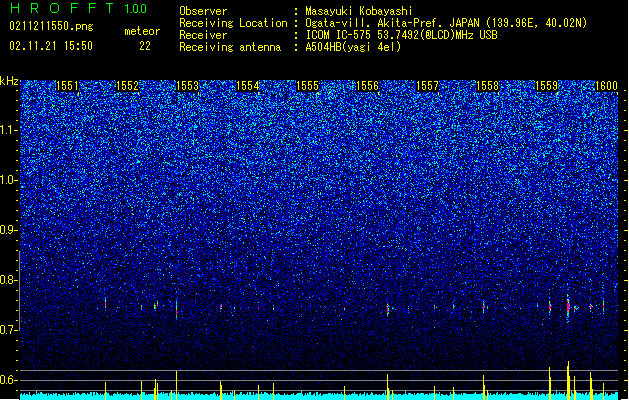Click the 1552 time marker
This screenshot has width=629, height=400.
pos(127,86)
